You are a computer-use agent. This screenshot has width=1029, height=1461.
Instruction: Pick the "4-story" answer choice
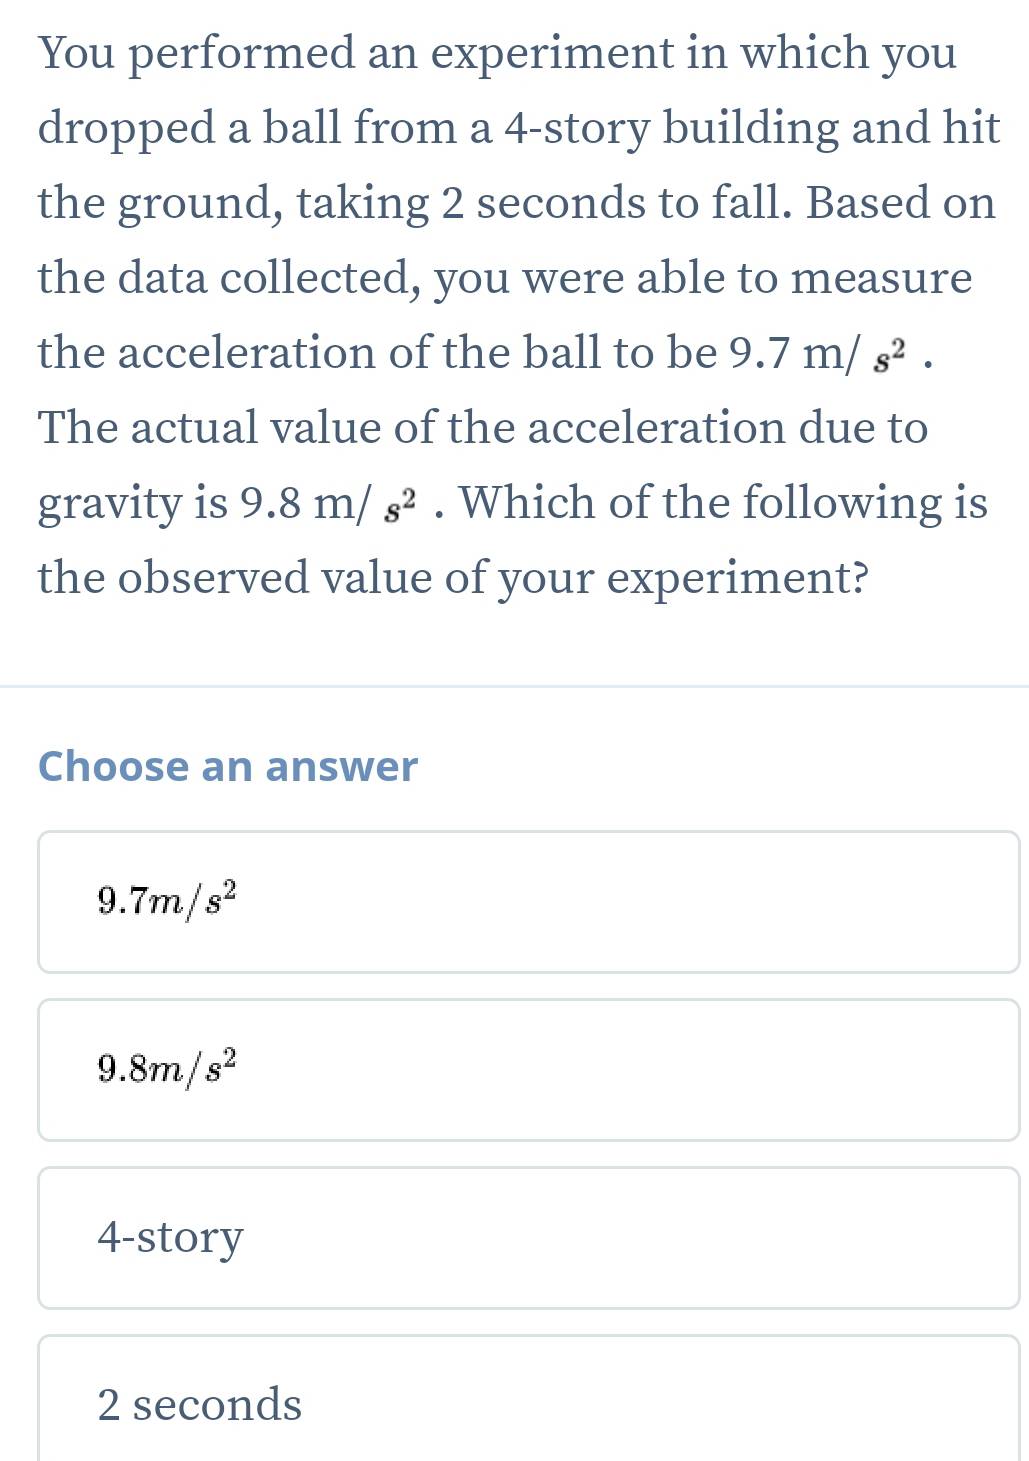coord(528,1237)
